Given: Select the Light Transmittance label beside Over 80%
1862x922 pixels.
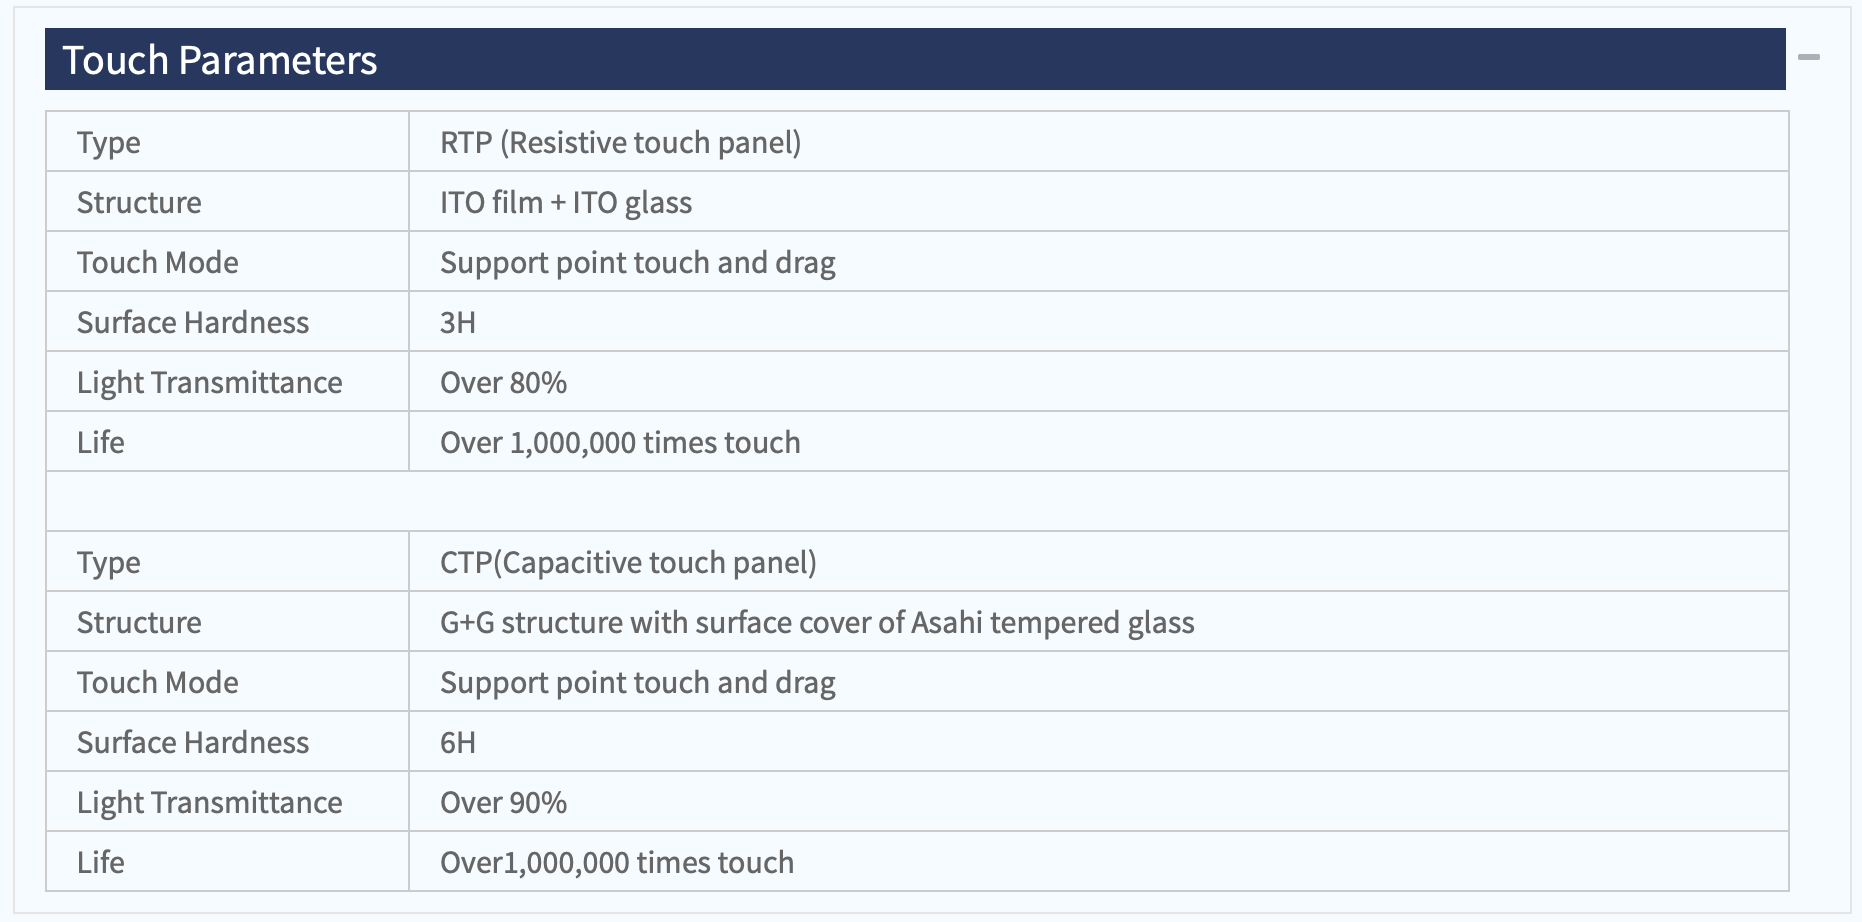Looking at the screenshot, I should 209,383.
